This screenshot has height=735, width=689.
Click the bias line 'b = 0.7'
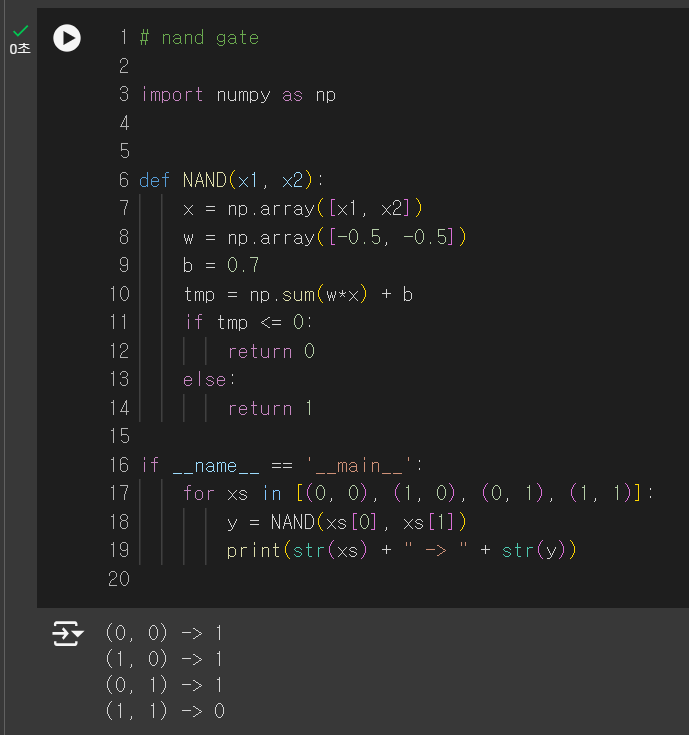click(221, 265)
